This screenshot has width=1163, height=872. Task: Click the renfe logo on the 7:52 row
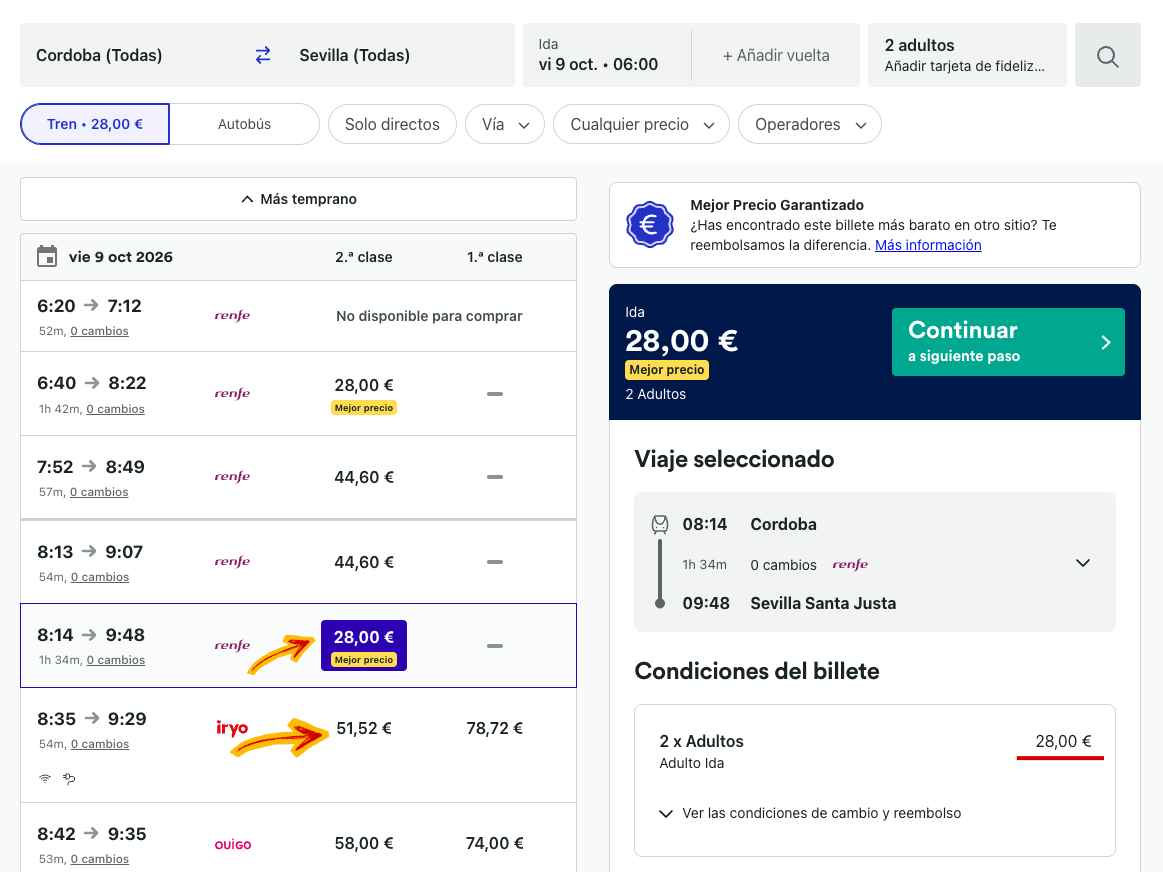[232, 476]
